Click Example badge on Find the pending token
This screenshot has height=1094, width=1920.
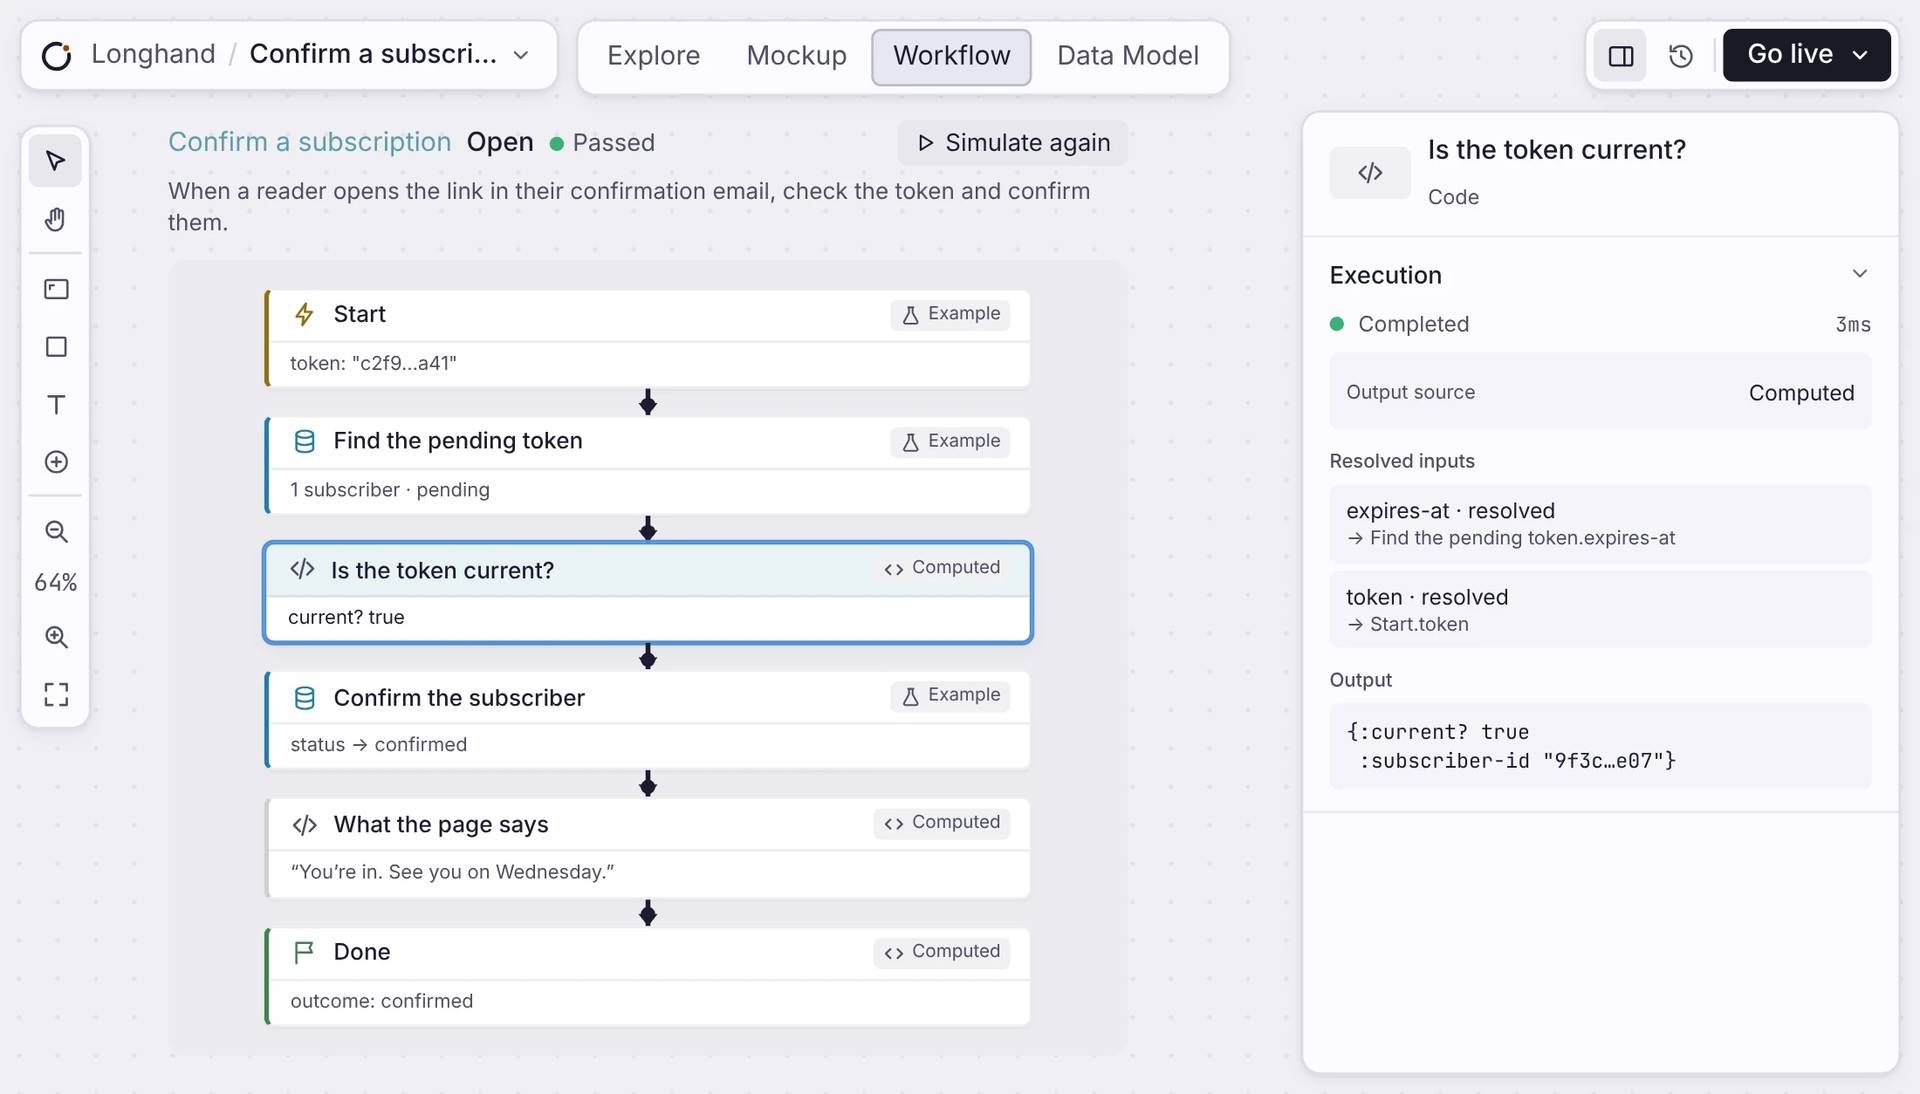coord(950,441)
